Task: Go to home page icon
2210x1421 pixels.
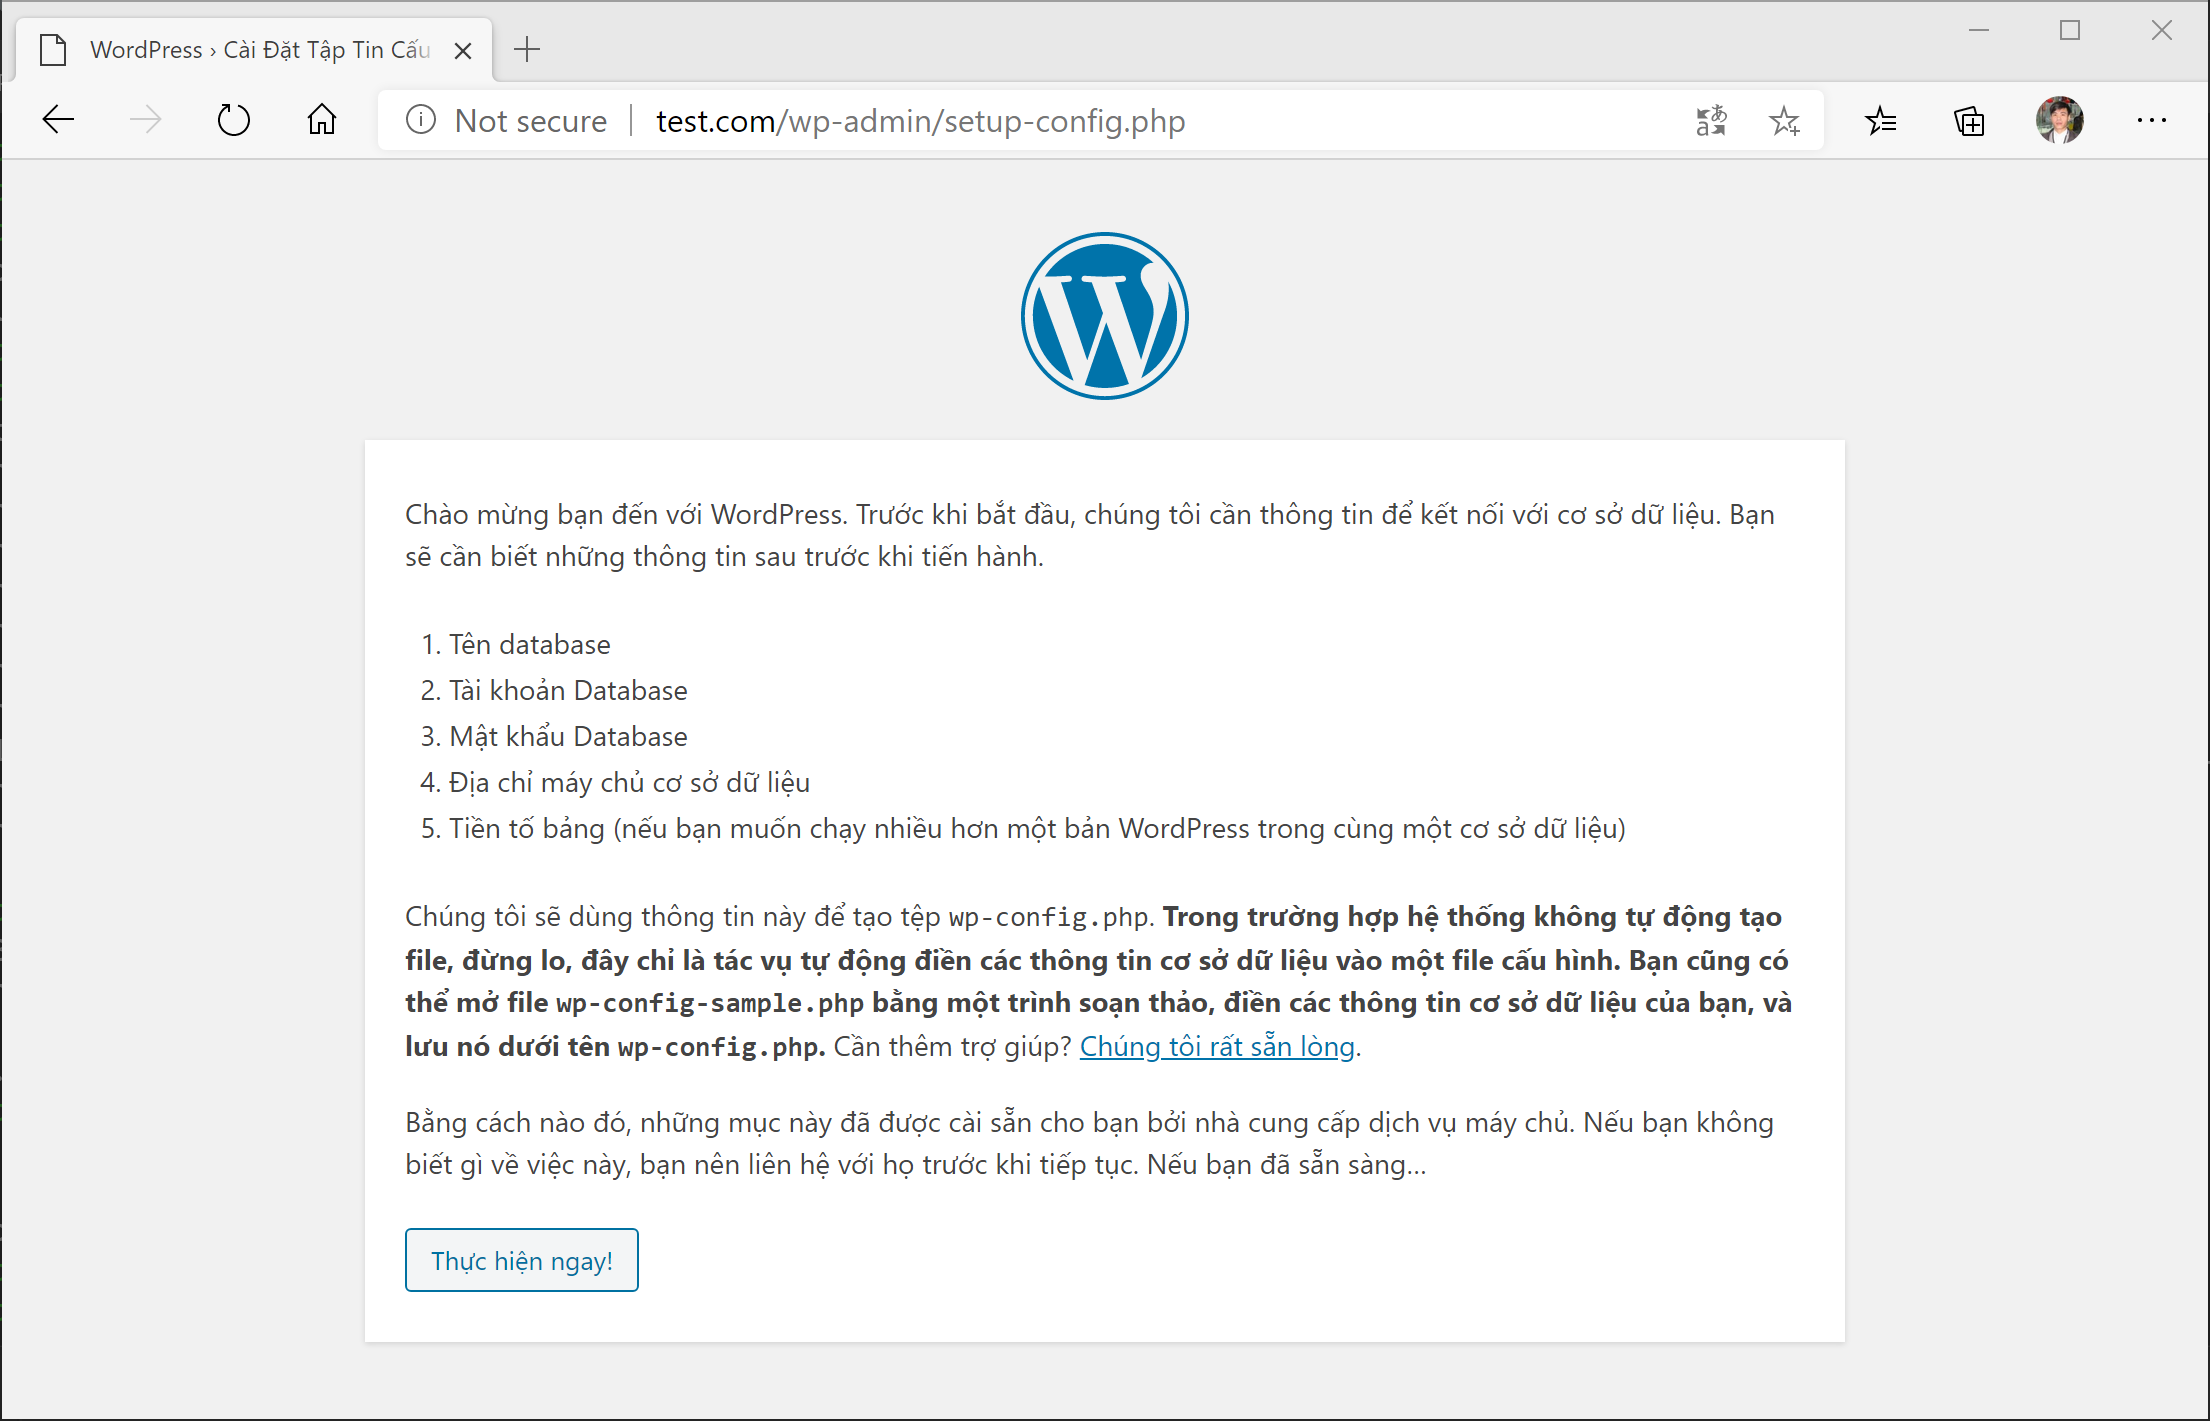Action: (321, 121)
